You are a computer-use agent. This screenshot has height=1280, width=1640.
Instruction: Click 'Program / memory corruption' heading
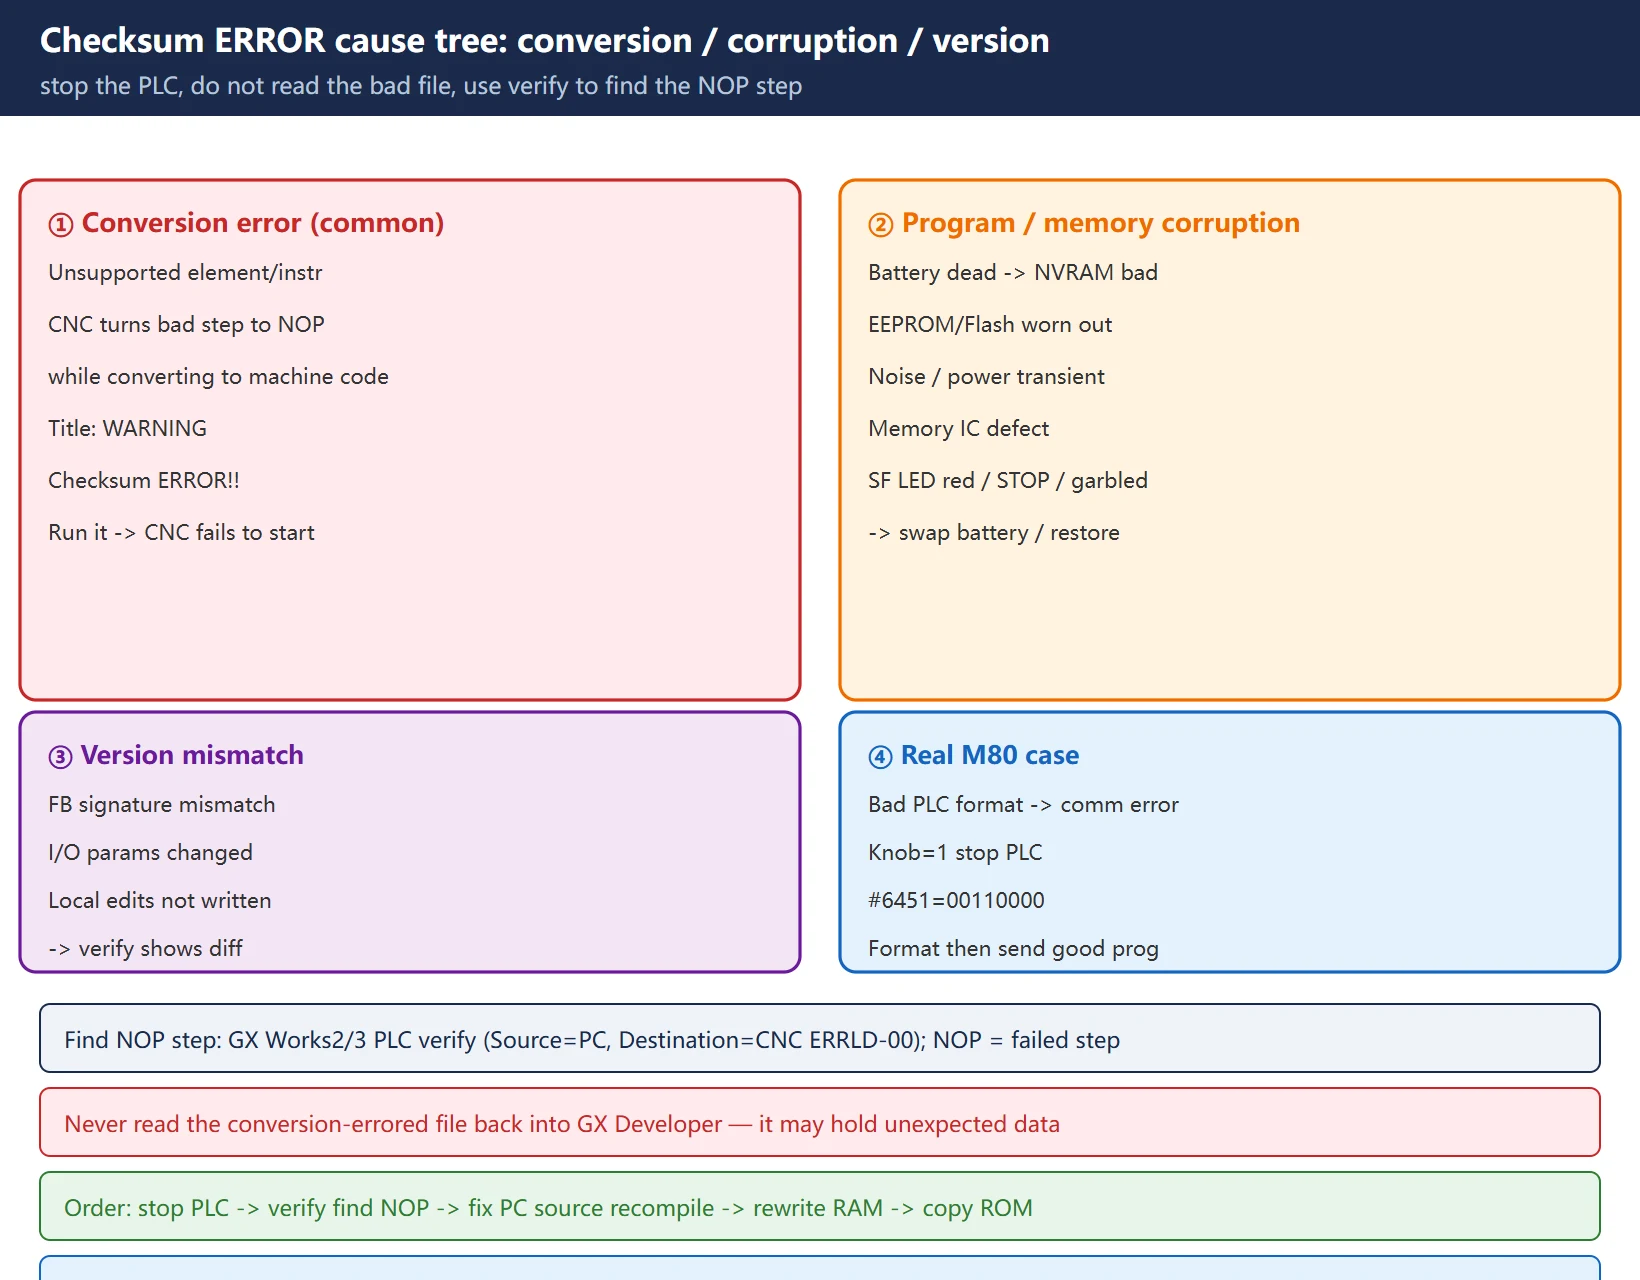pyautogui.click(x=1084, y=223)
